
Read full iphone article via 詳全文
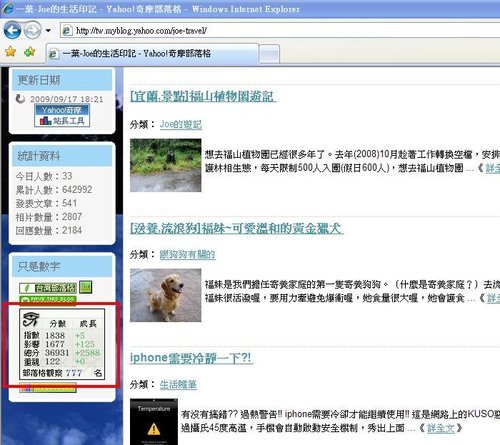441,428
